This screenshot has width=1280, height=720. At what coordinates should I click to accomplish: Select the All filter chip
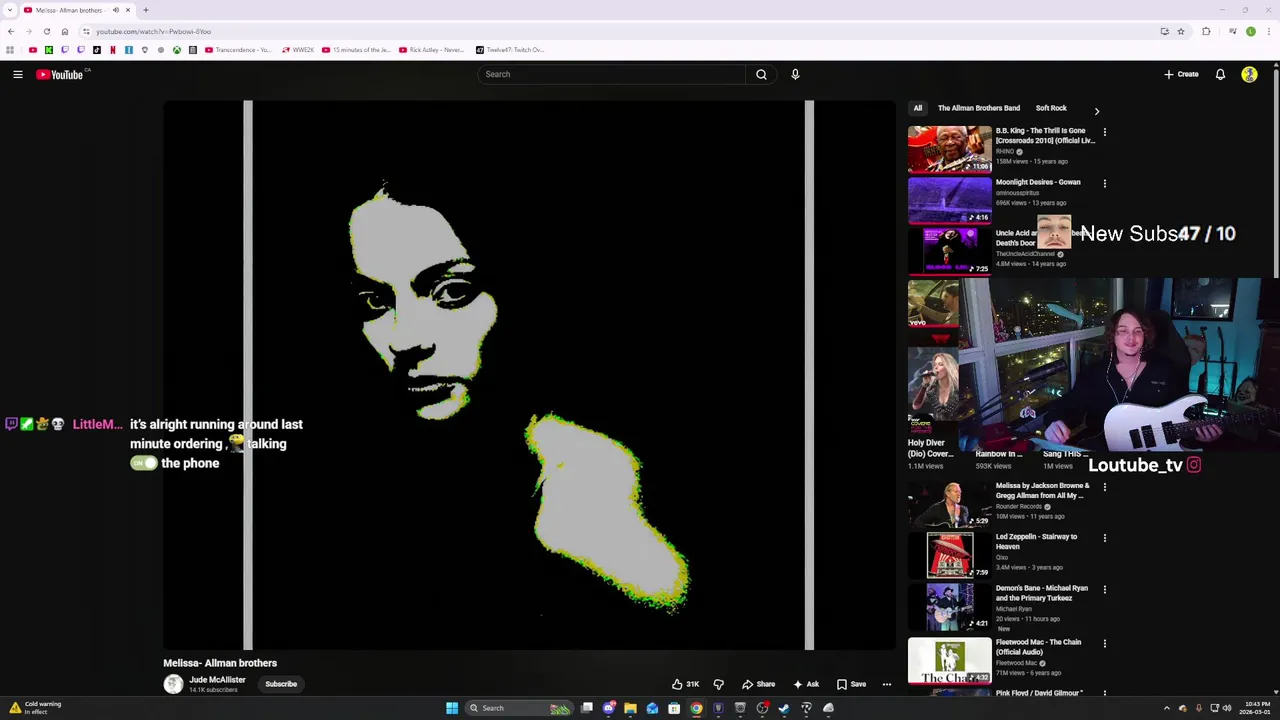918,108
